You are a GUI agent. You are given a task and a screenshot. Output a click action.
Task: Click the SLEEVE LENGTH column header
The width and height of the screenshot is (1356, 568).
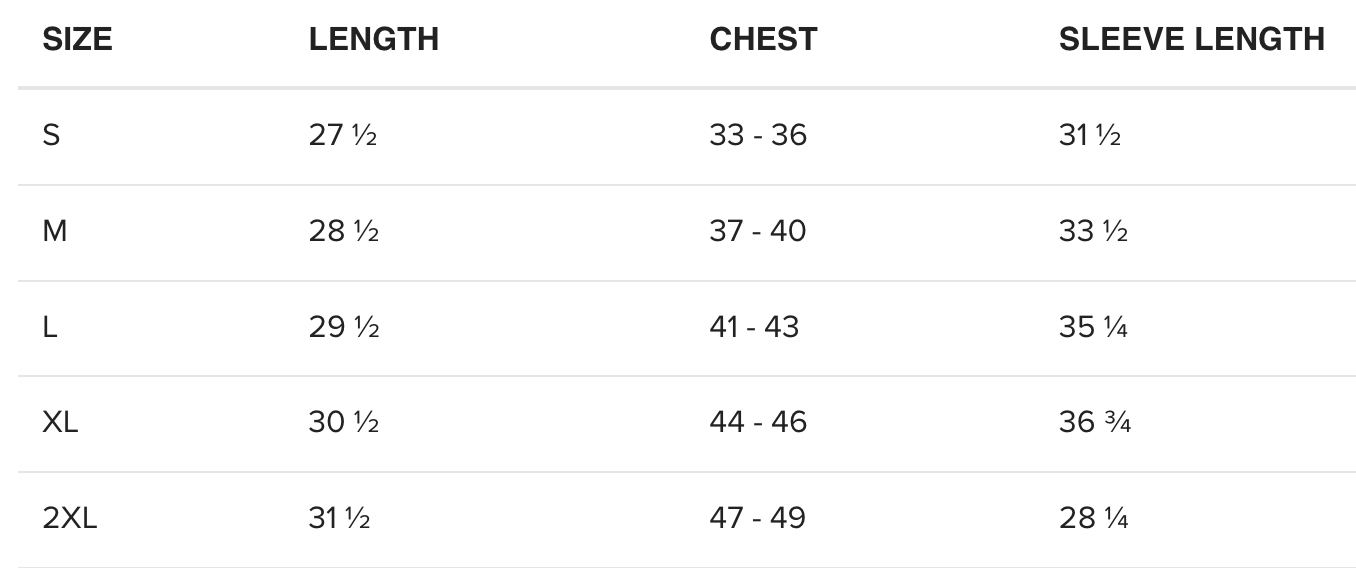(x=1191, y=39)
